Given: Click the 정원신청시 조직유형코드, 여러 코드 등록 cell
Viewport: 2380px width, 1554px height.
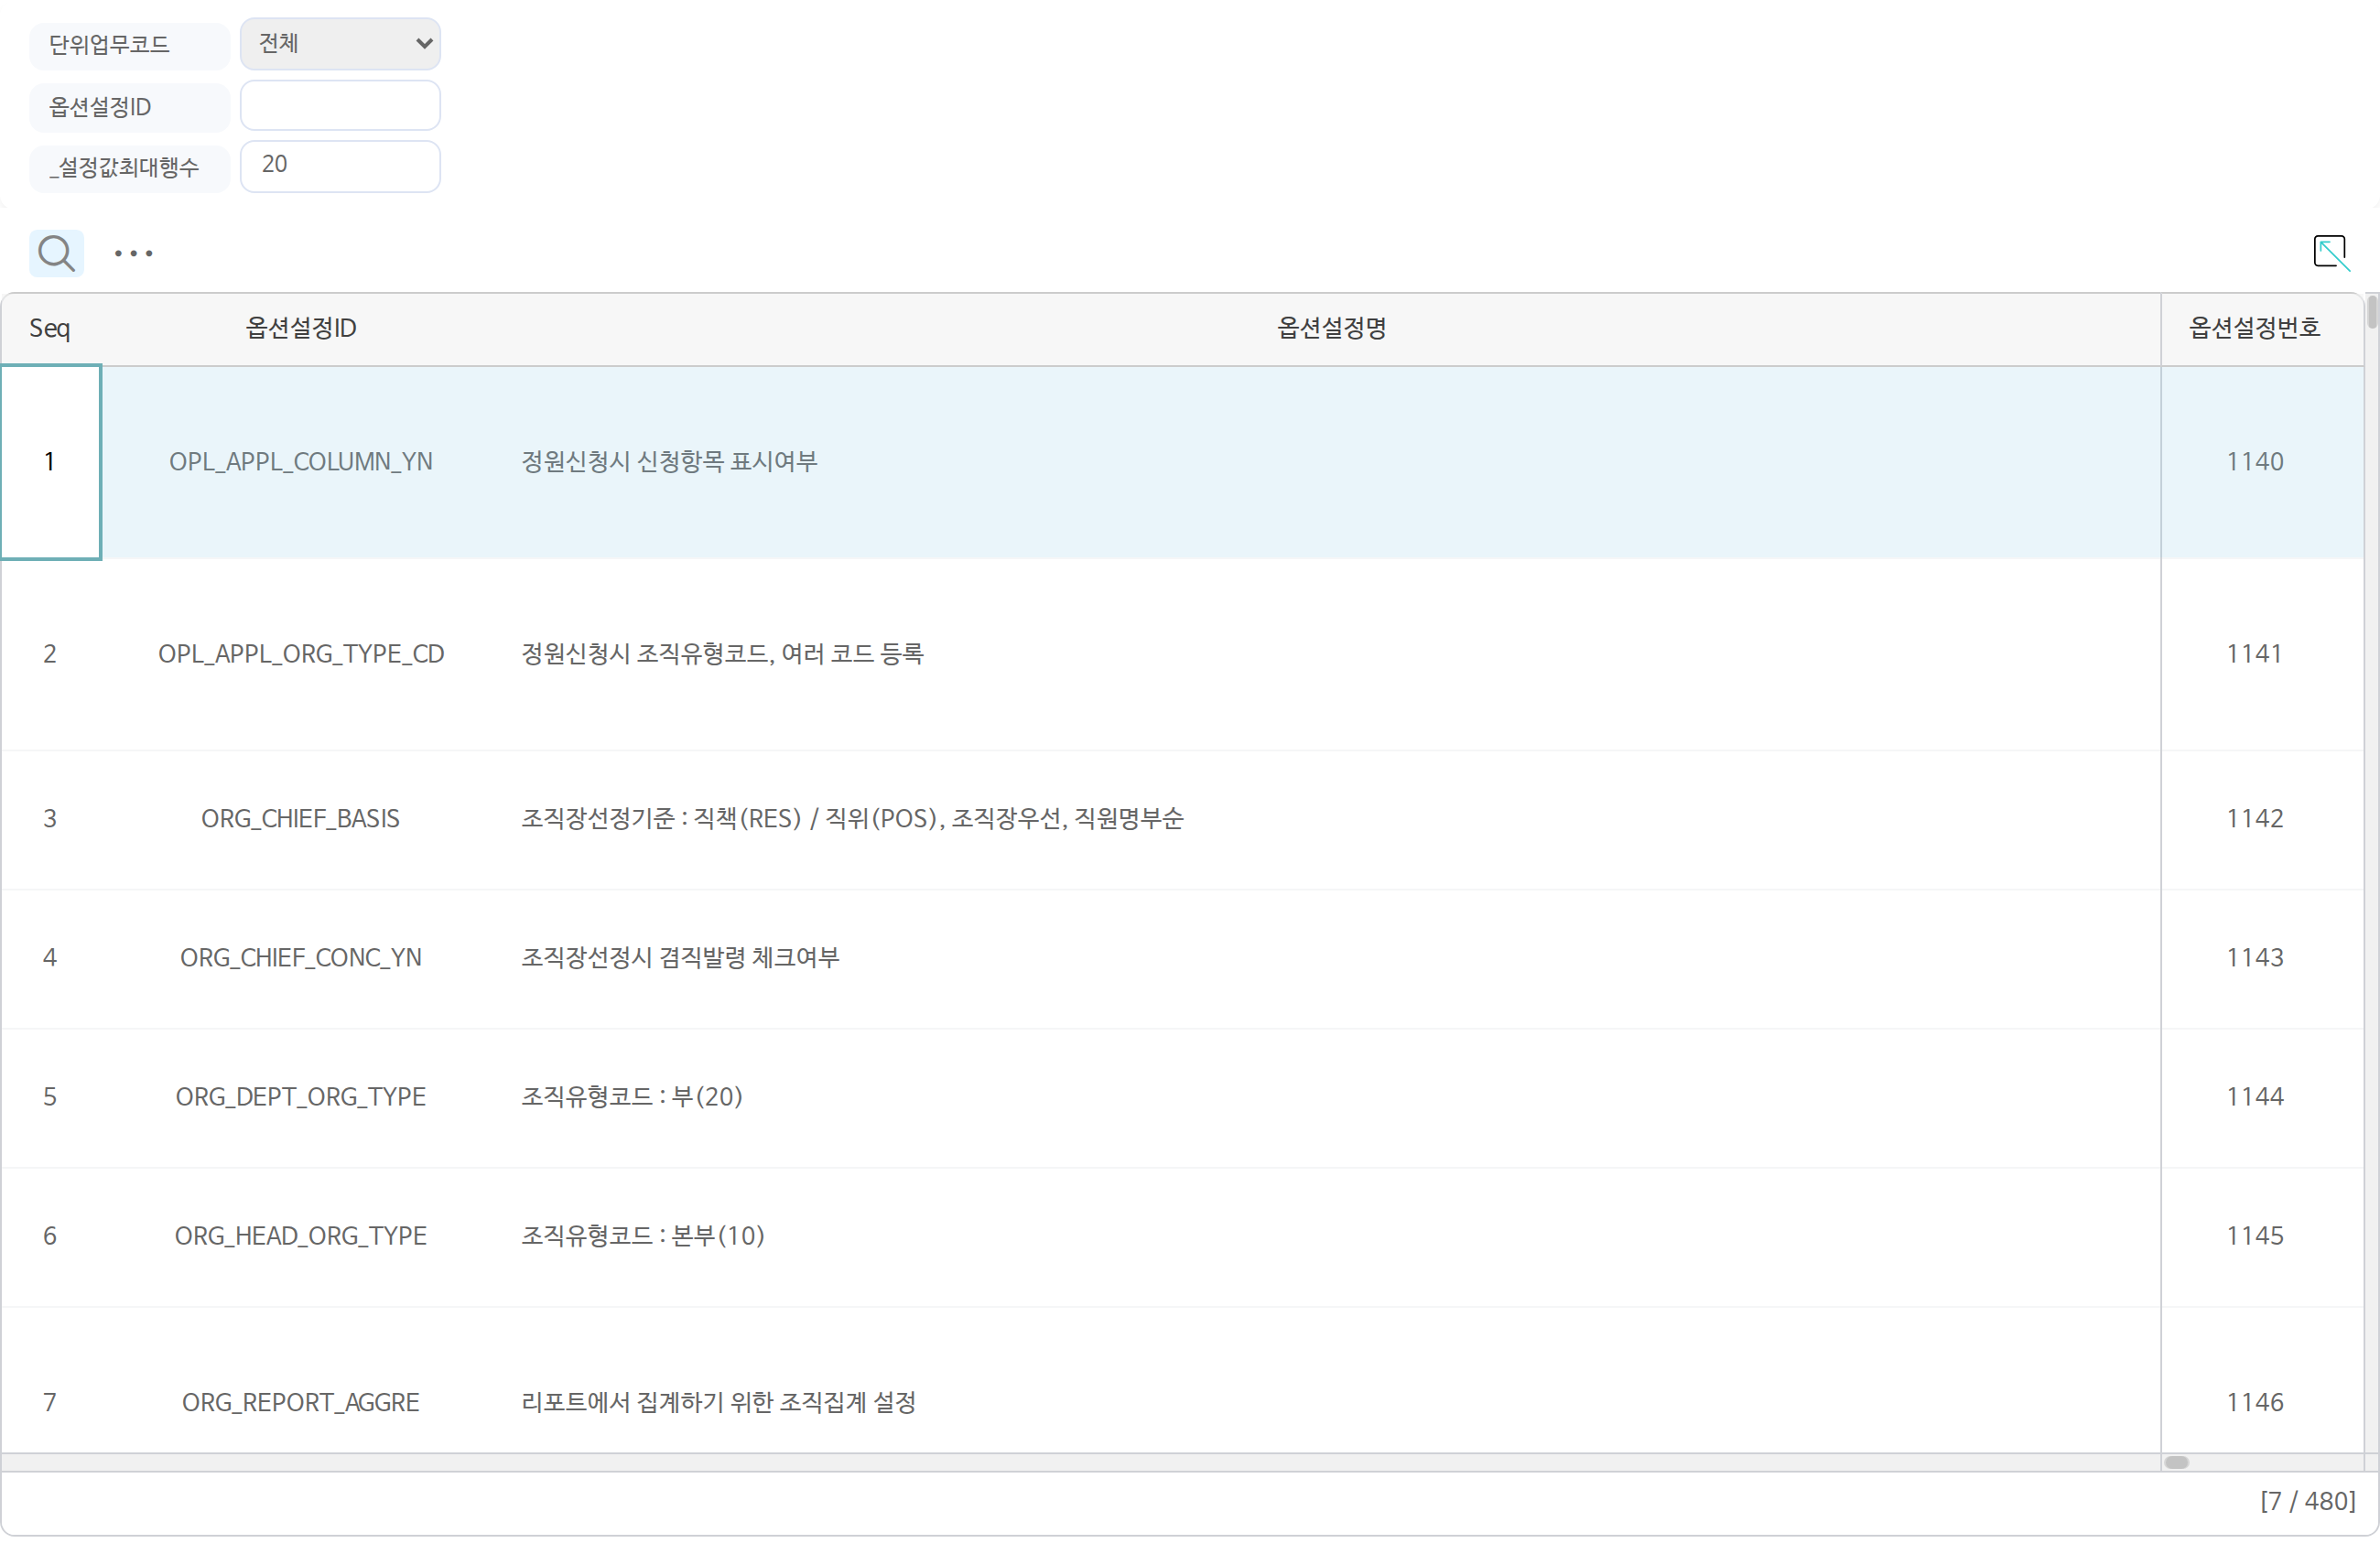Looking at the screenshot, I should (x=1331, y=654).
